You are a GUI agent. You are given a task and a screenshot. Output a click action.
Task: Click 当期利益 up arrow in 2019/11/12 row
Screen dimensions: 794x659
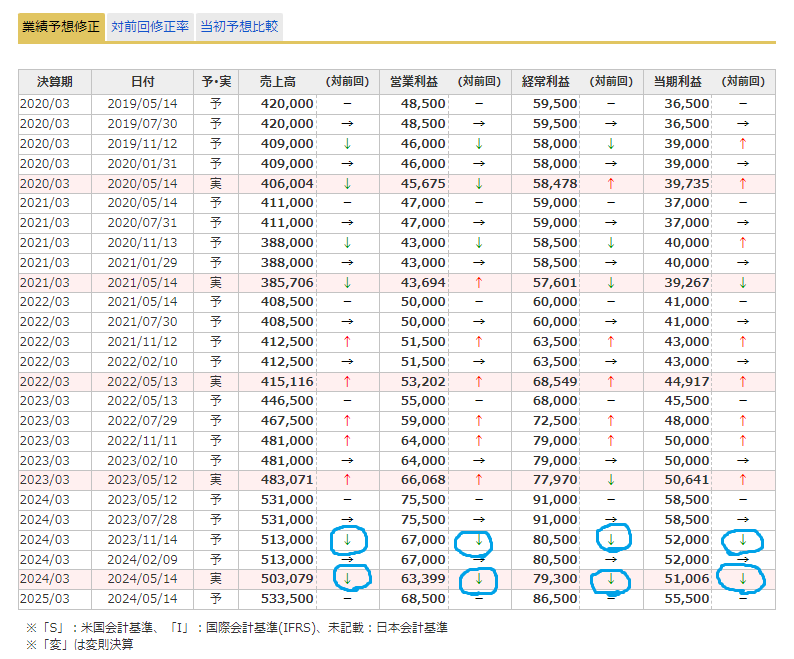742,143
